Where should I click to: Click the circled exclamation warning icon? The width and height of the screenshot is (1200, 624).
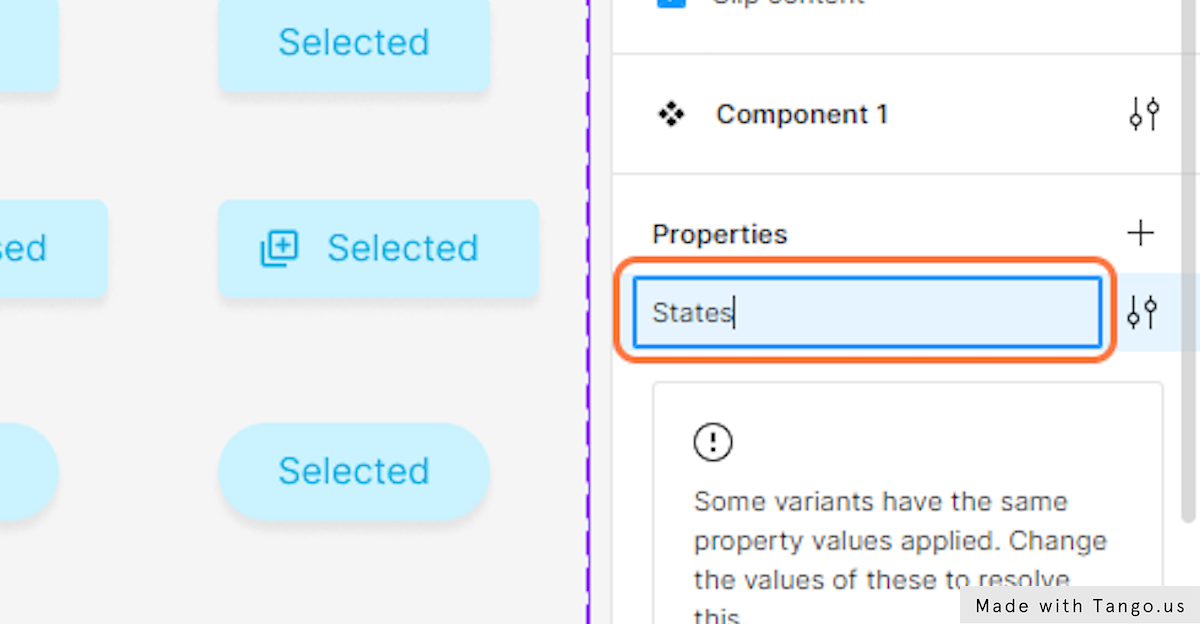click(x=713, y=441)
